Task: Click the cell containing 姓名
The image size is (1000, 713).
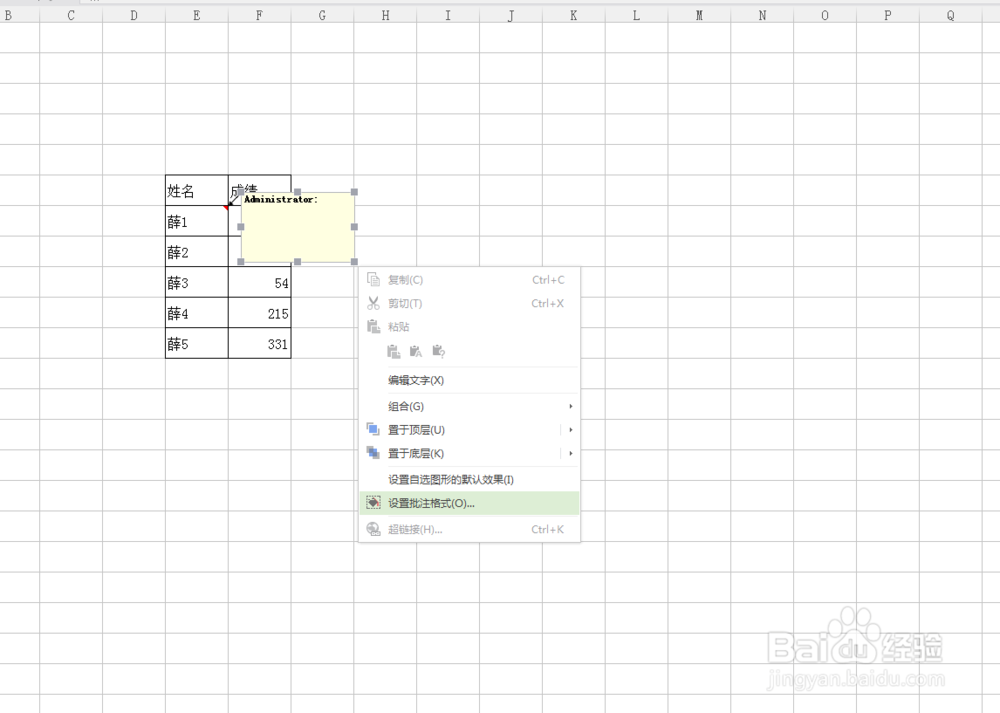Action: click(196, 191)
